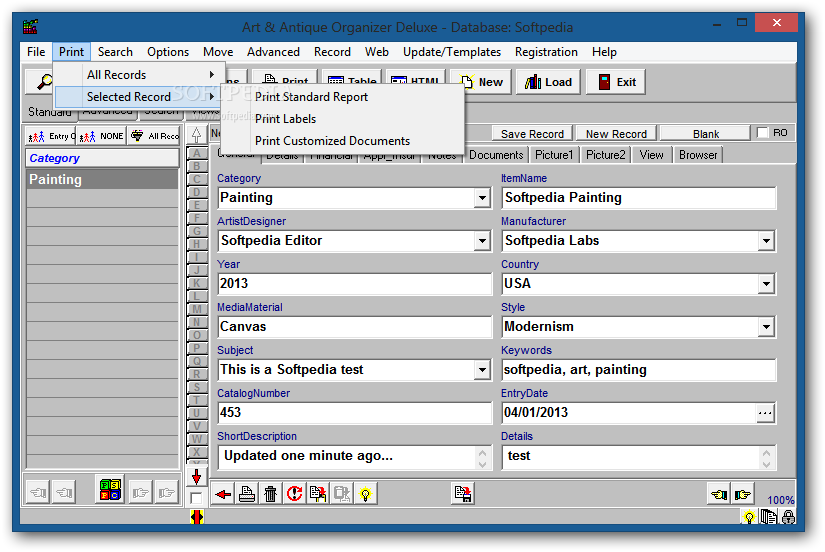The height and width of the screenshot is (552, 825).
Task: Open the Update/Templates menu
Action: pos(451,52)
